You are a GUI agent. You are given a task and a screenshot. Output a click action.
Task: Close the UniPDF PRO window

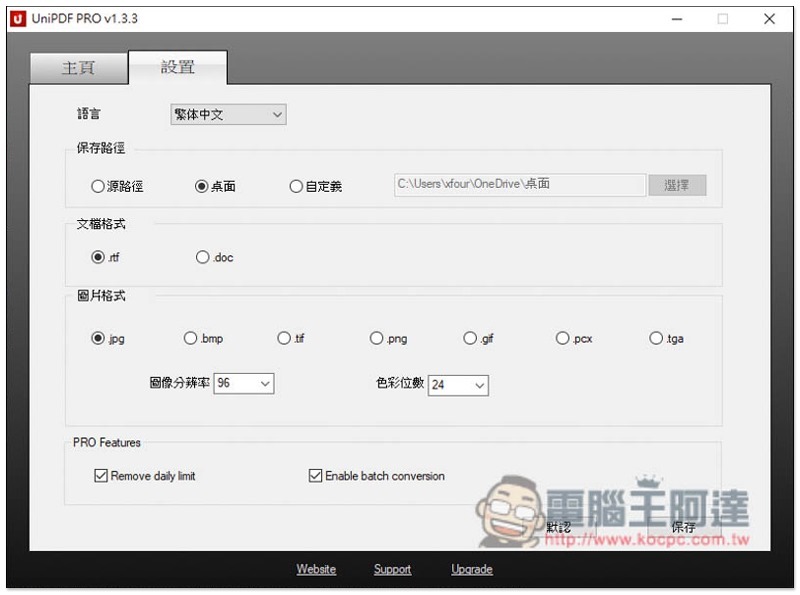[769, 19]
